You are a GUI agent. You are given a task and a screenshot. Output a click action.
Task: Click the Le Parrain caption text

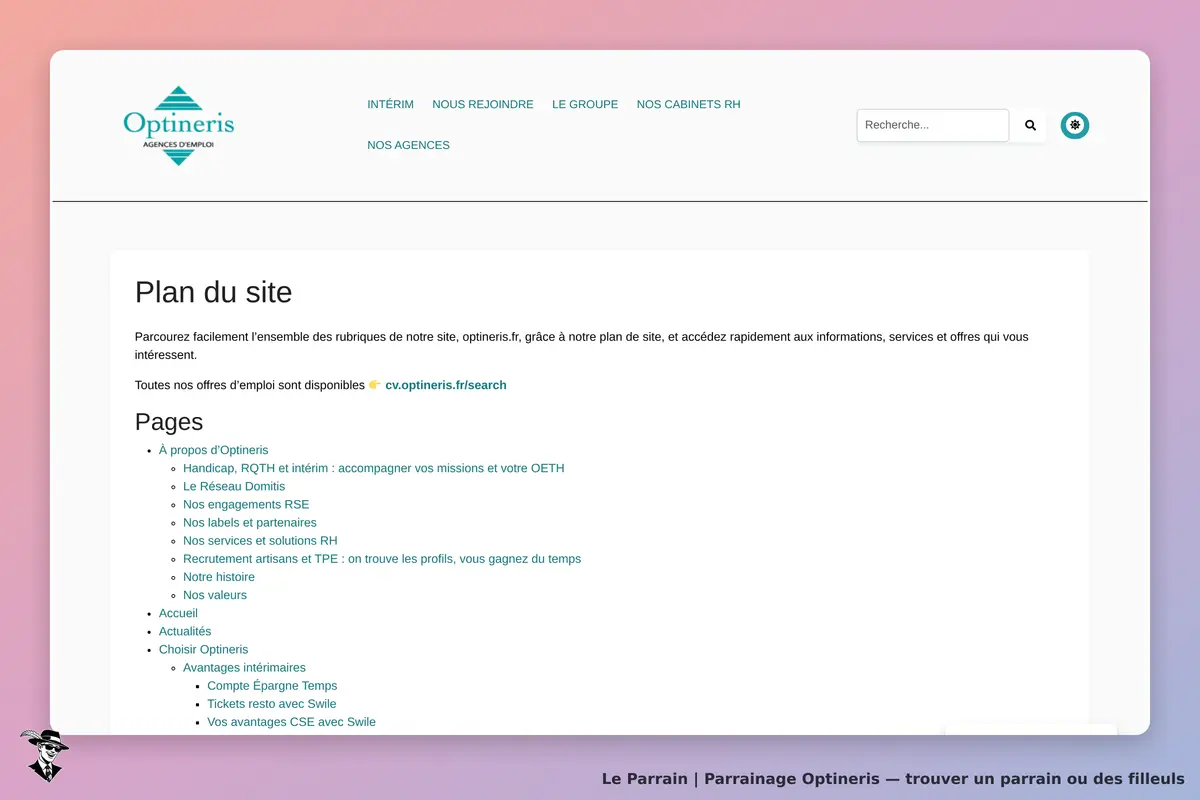pyautogui.click(x=893, y=778)
